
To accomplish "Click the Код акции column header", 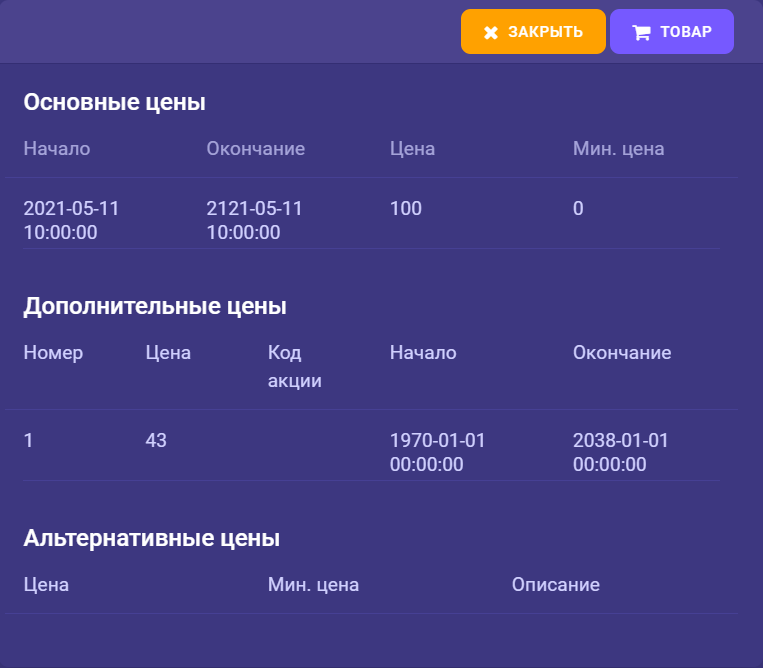I will pyautogui.click(x=294, y=366).
